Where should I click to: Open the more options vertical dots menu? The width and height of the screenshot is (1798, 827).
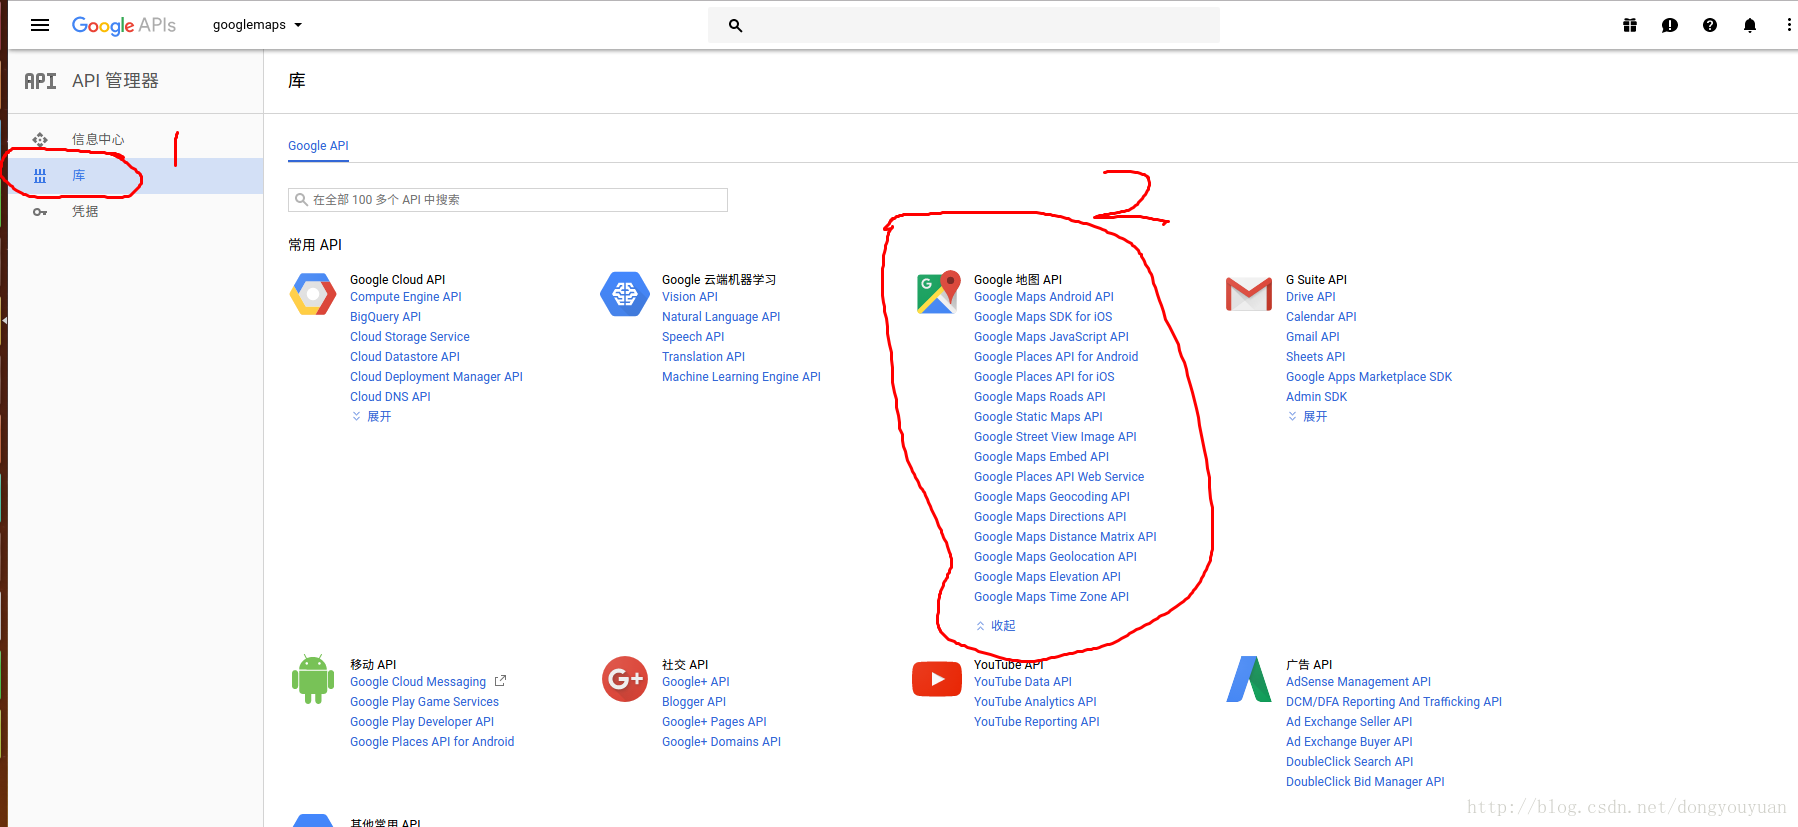[1789, 25]
